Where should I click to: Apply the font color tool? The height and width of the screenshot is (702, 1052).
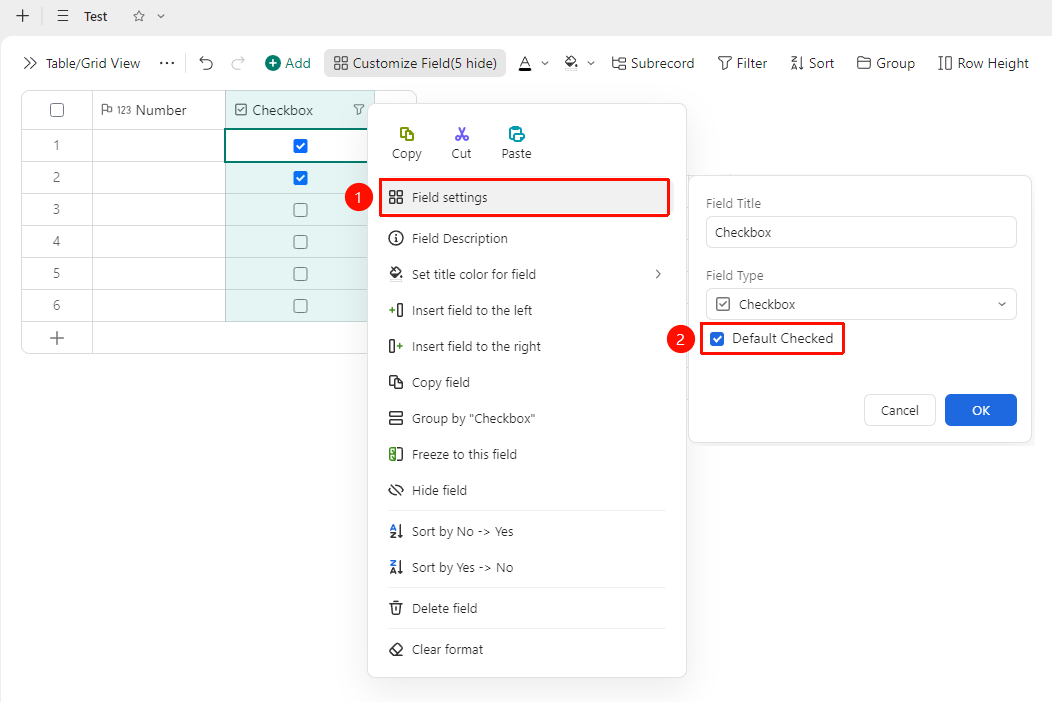[x=525, y=63]
